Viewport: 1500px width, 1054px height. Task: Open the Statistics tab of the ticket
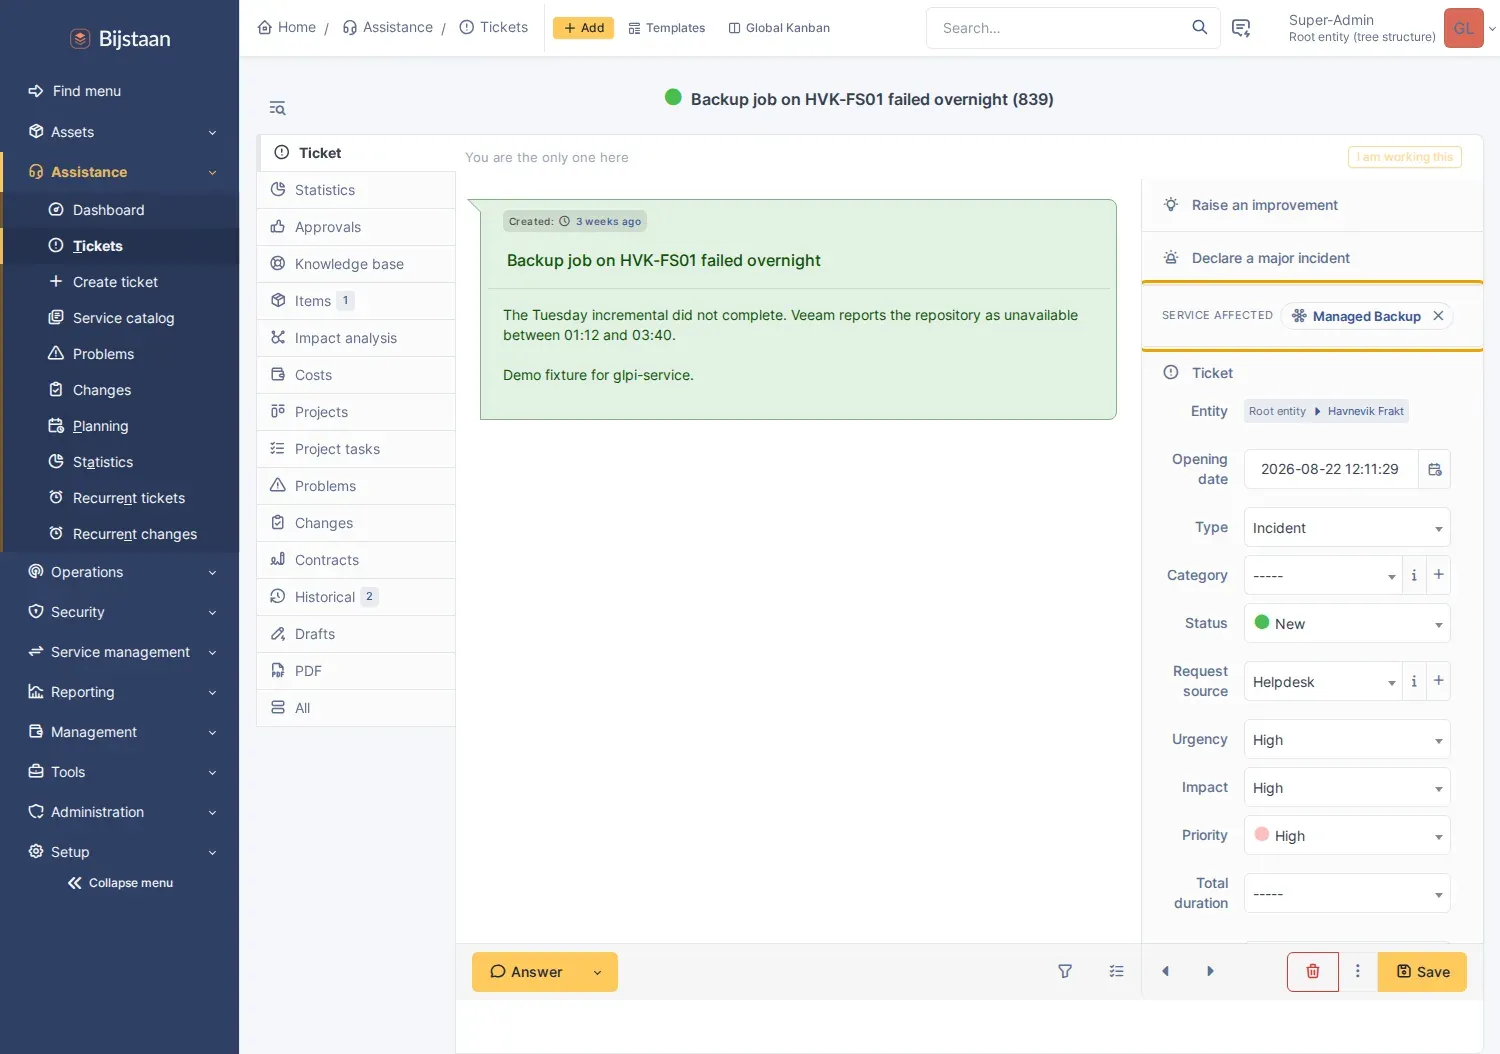(356, 190)
